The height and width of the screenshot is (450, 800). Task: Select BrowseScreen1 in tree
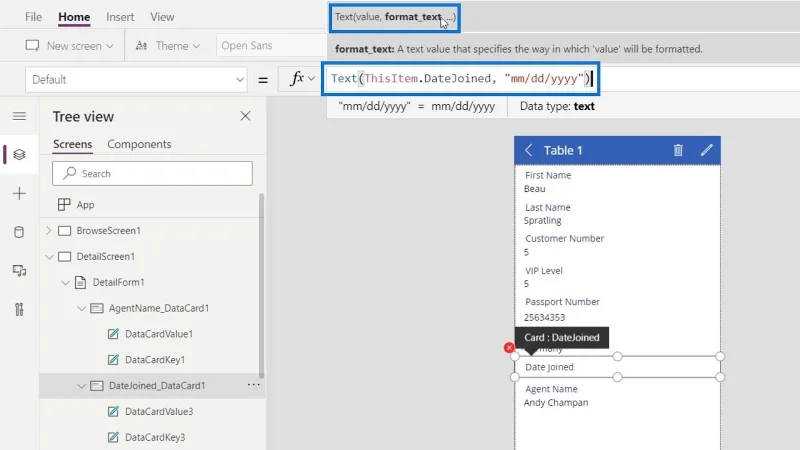(108, 231)
